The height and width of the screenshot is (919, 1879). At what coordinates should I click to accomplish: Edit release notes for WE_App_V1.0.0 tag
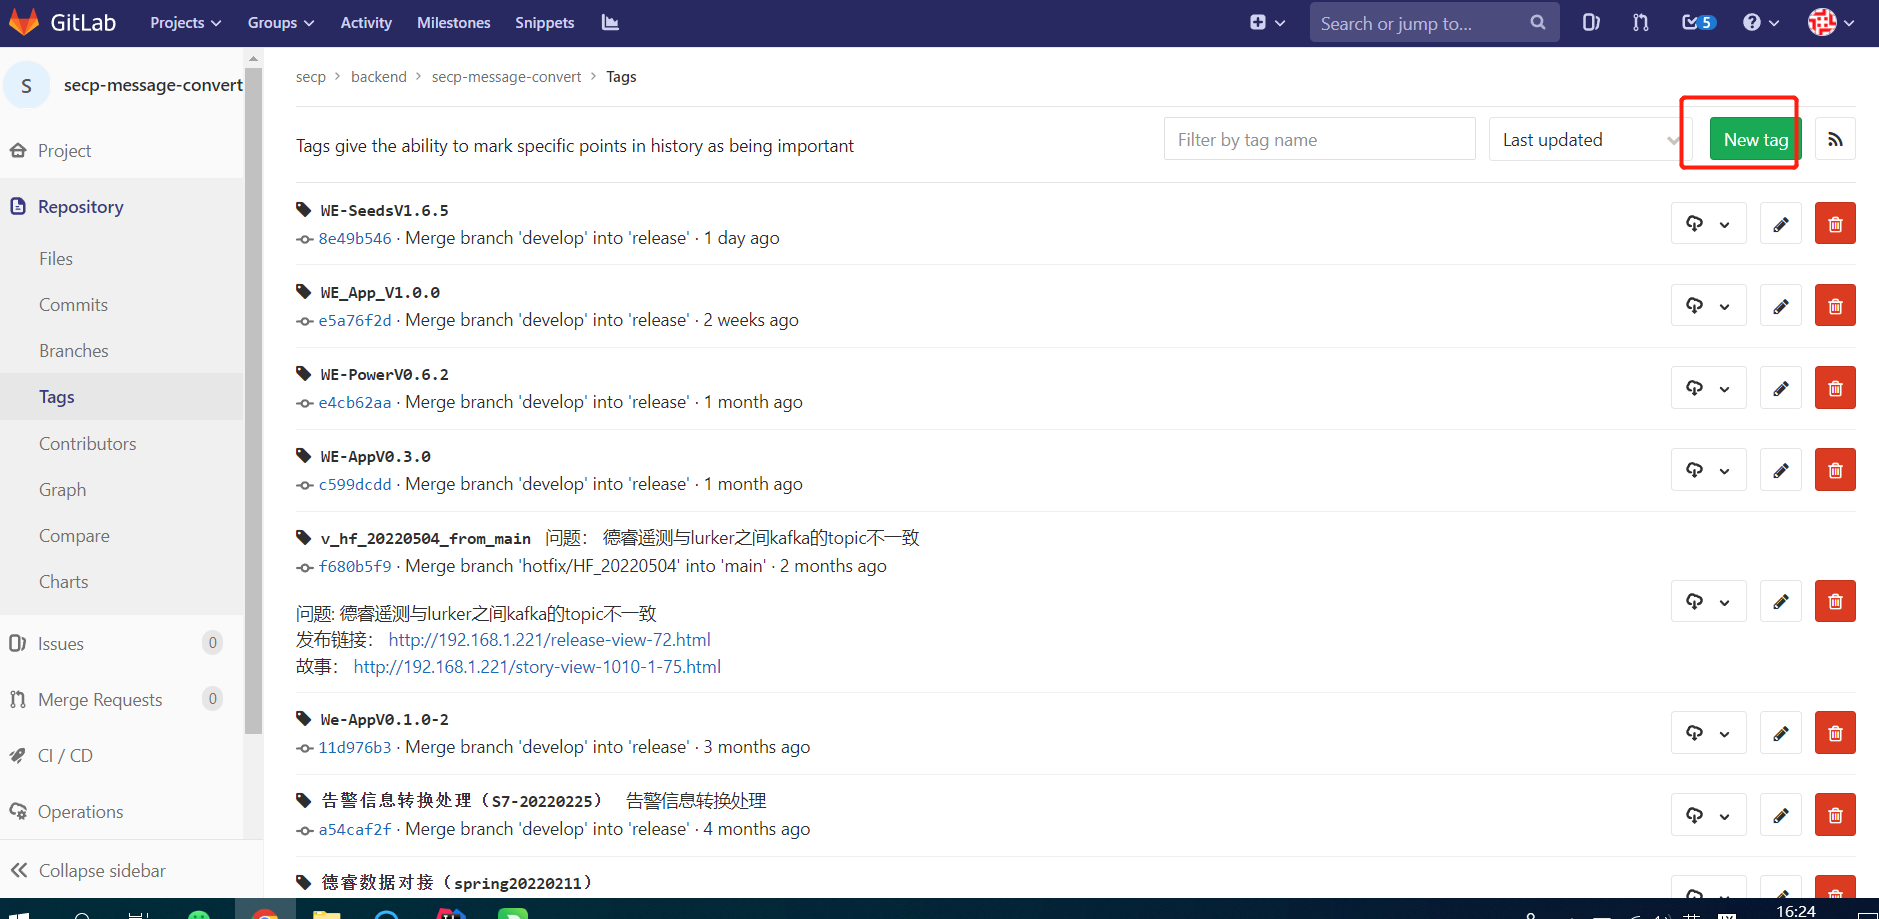(1781, 306)
